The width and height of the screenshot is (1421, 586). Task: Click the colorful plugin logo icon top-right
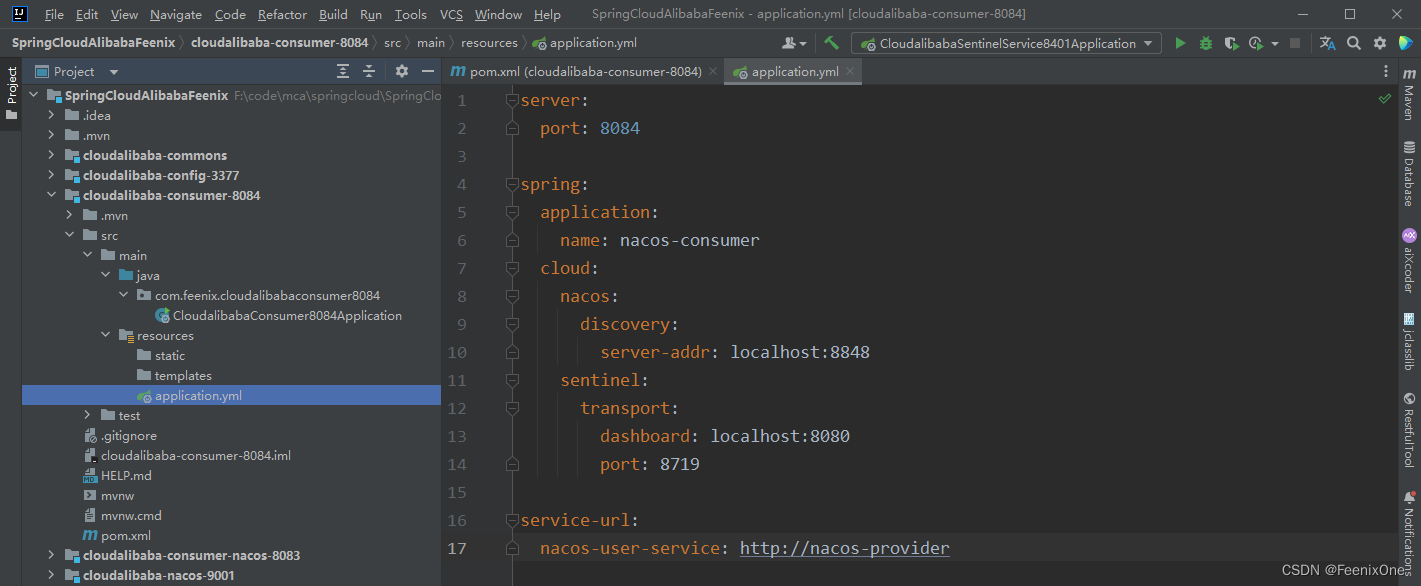coord(1406,43)
